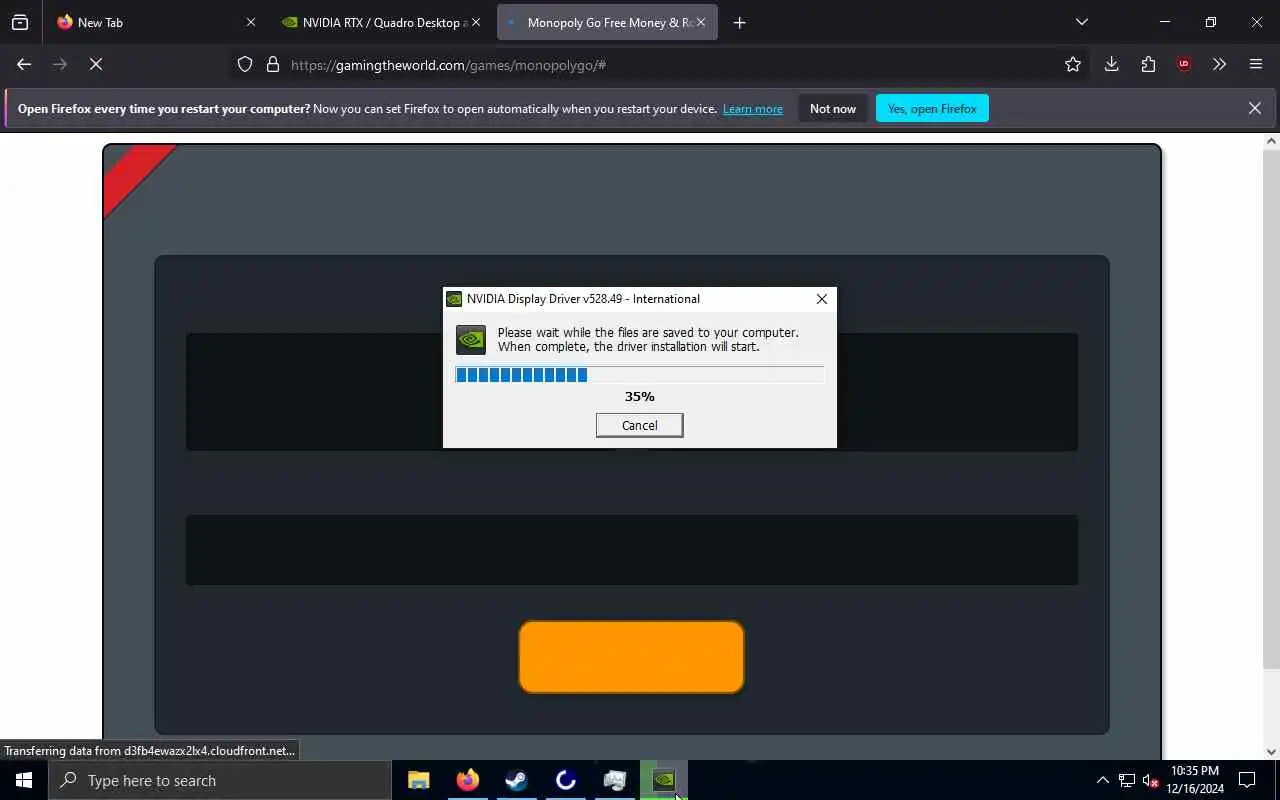Viewport: 1280px width, 800px height.
Task: Open File Explorer from taskbar
Action: 419,780
